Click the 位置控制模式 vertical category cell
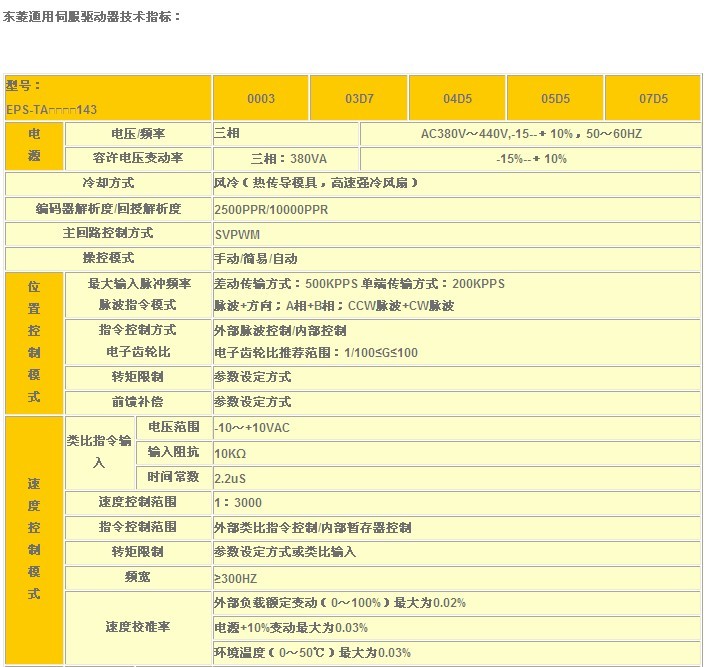Screen dimensions: 706x667 [x=34, y=343]
